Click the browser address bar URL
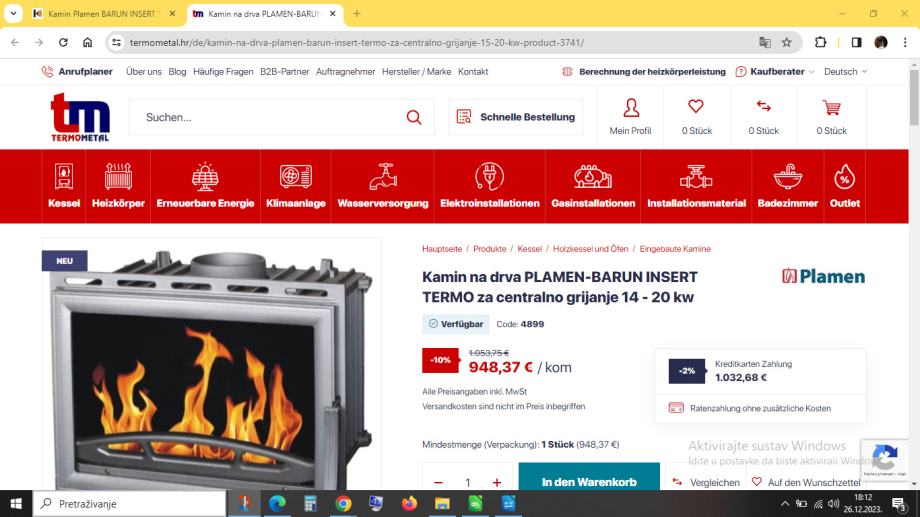 (x=357, y=42)
